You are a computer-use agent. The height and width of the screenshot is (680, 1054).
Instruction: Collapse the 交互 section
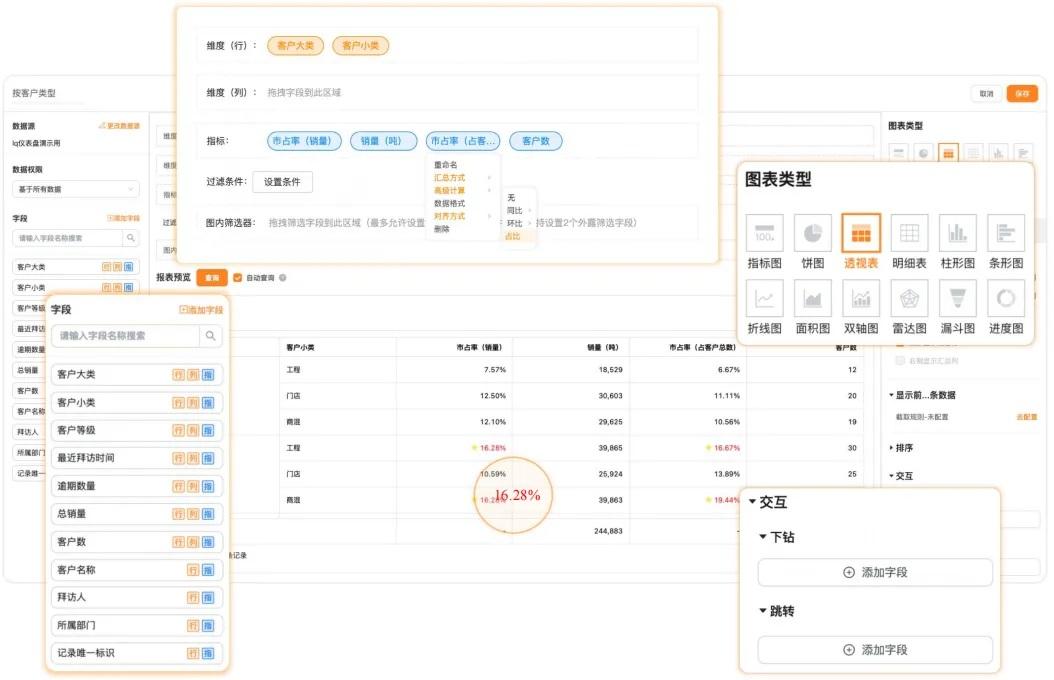click(752, 502)
